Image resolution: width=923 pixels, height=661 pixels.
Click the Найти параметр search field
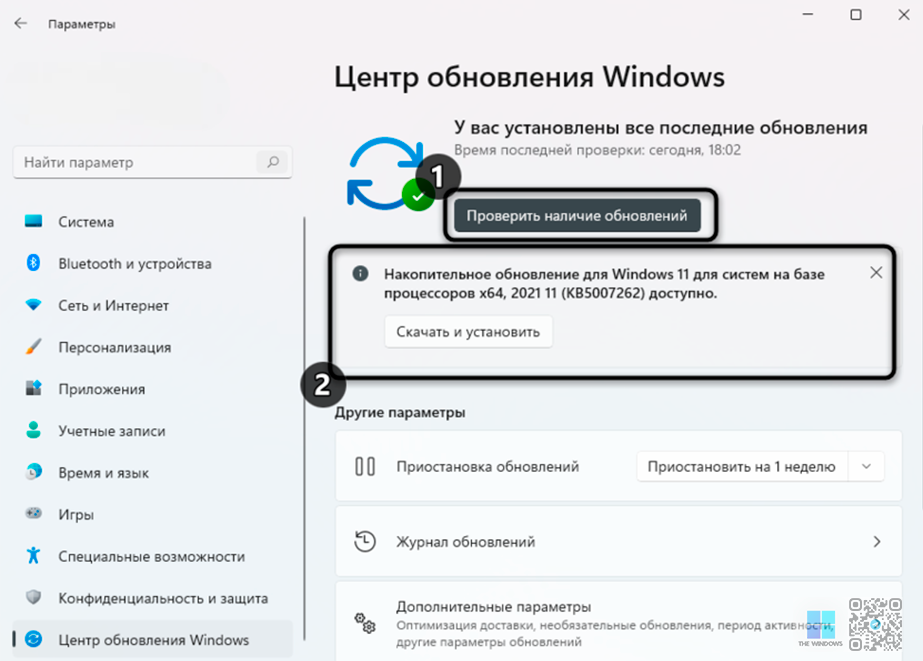(152, 162)
